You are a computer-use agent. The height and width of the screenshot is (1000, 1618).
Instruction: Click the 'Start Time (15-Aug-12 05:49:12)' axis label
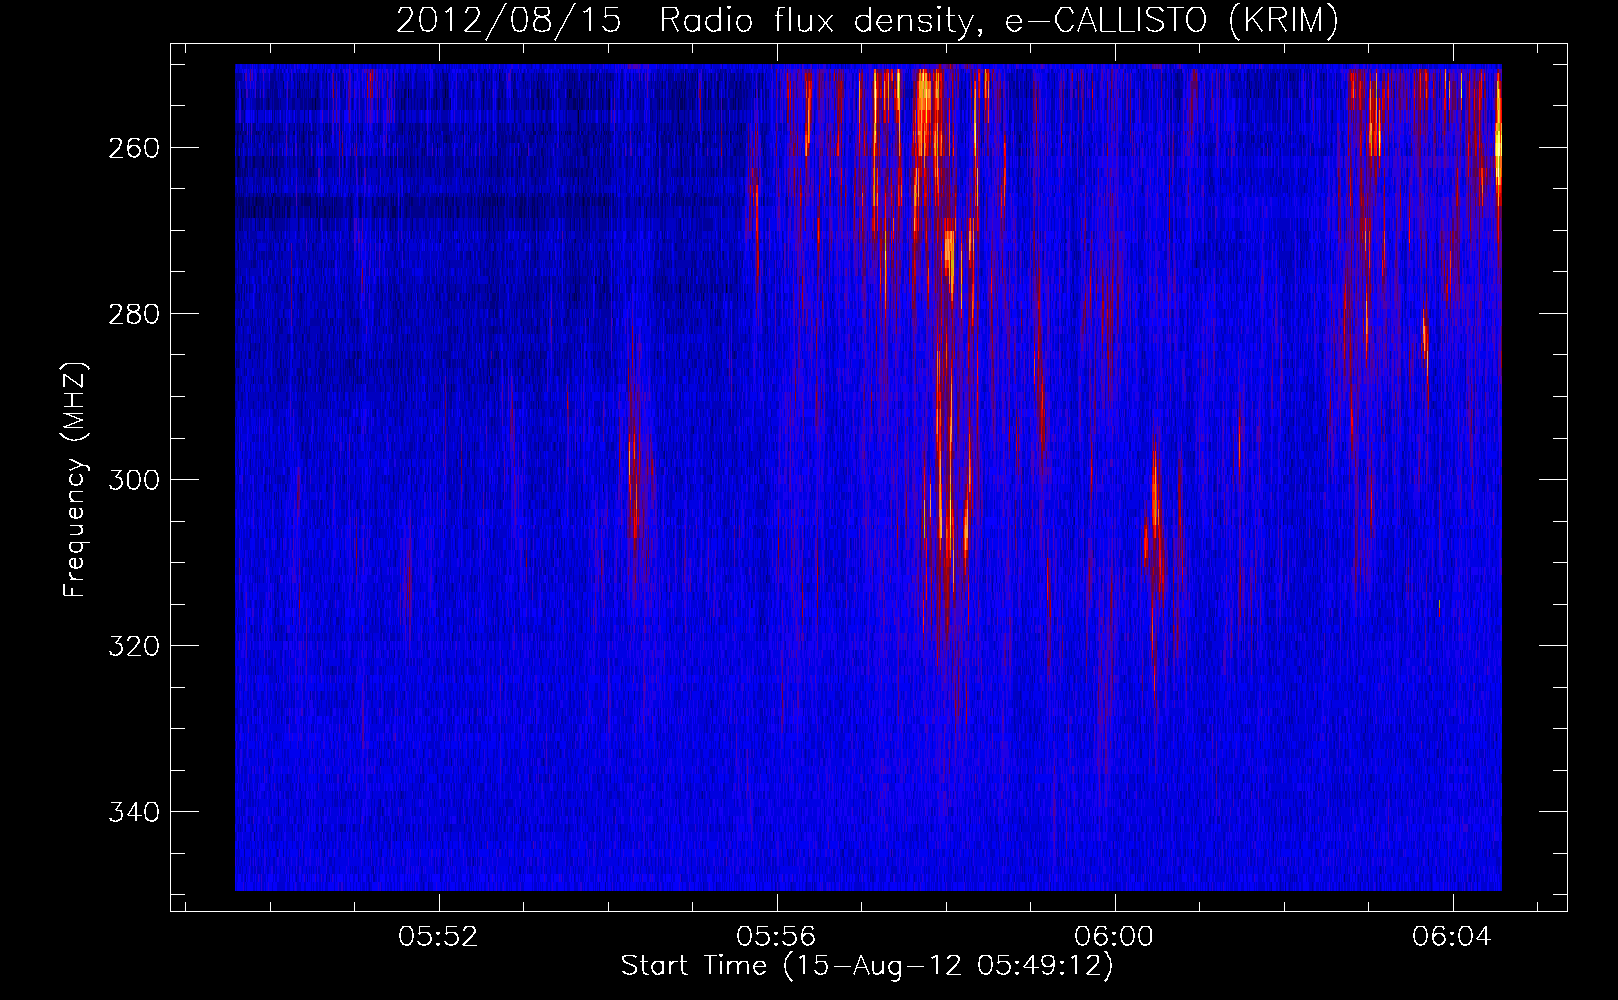coord(867,966)
